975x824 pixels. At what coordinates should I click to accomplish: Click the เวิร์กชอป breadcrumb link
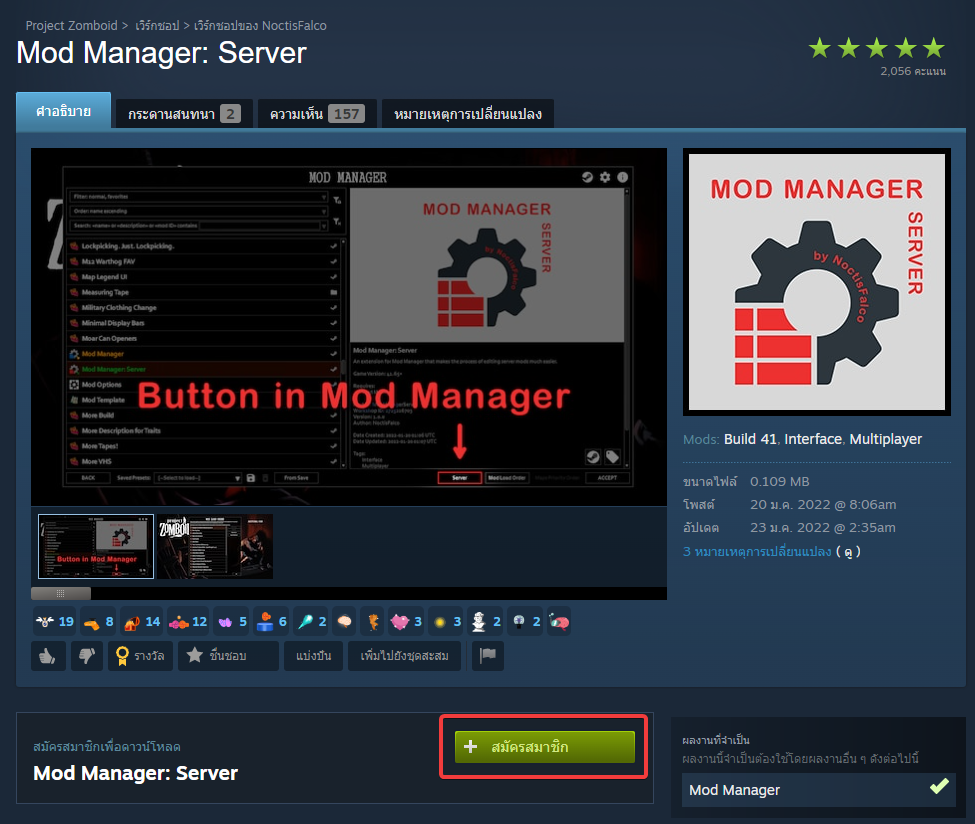point(157,25)
